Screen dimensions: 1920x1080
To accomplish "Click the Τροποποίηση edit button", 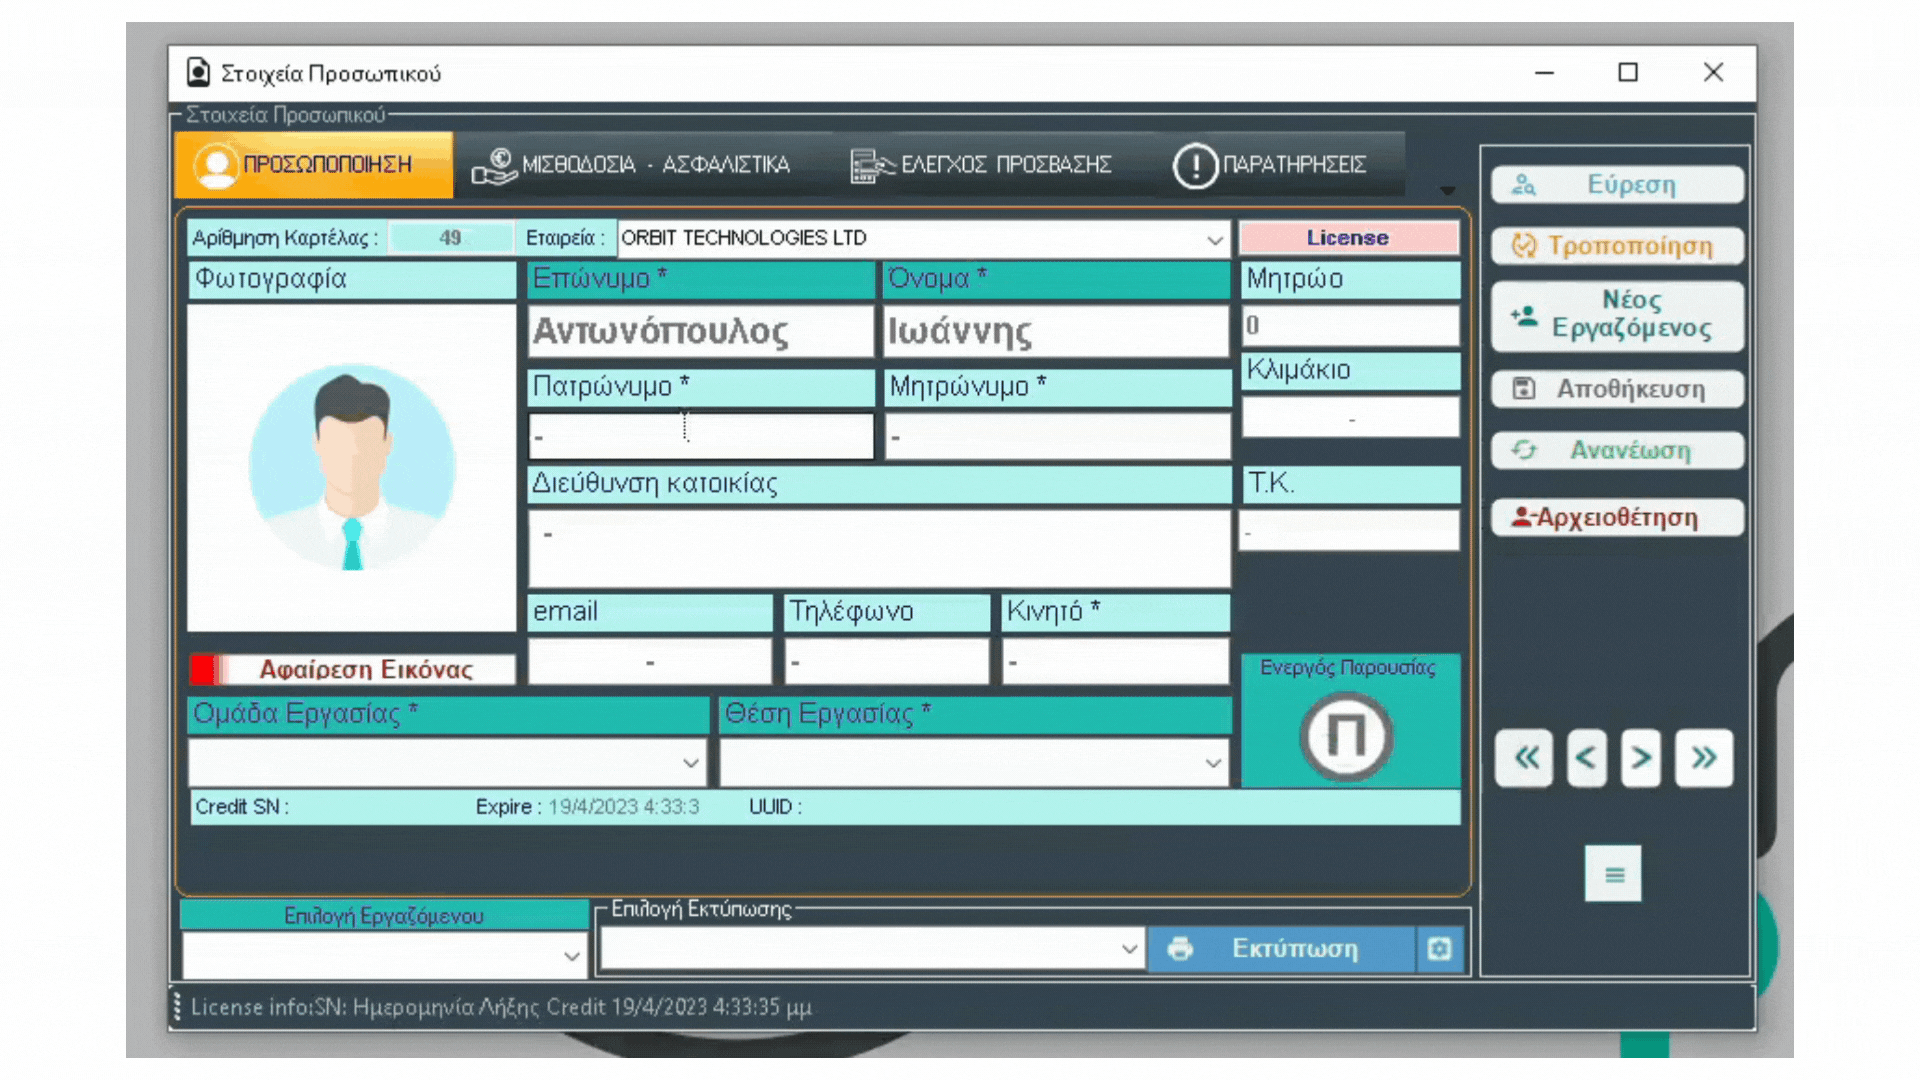I will click(1617, 246).
